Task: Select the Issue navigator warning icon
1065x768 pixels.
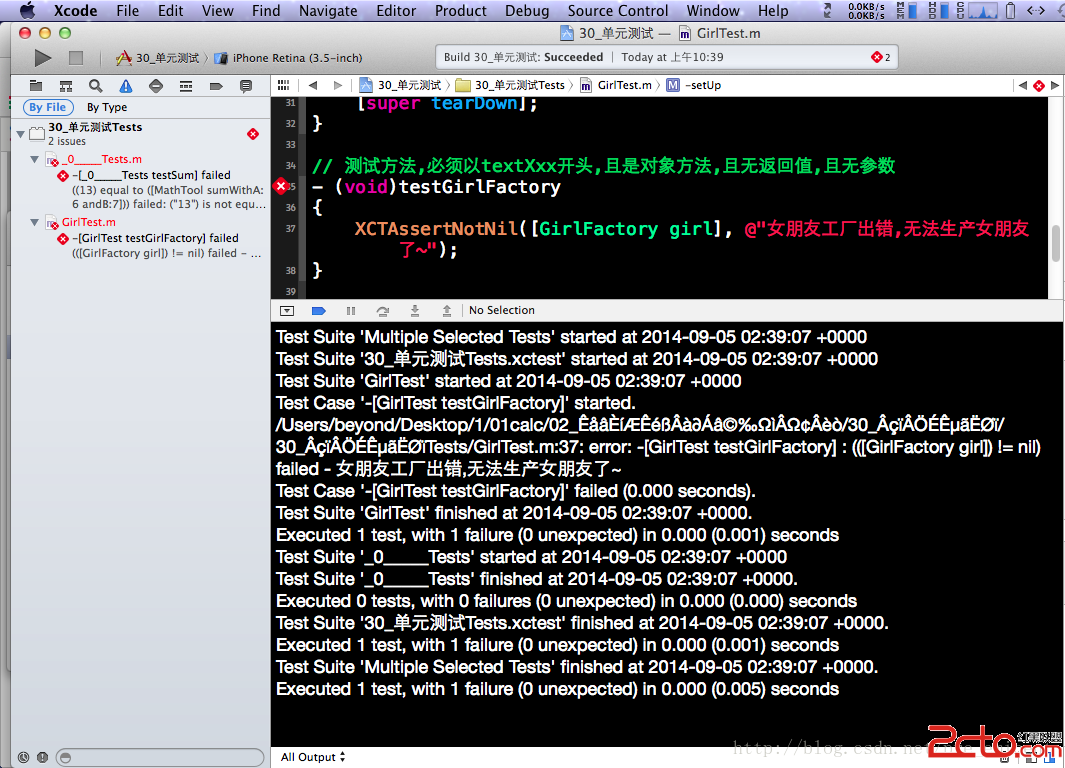Action: [126, 86]
